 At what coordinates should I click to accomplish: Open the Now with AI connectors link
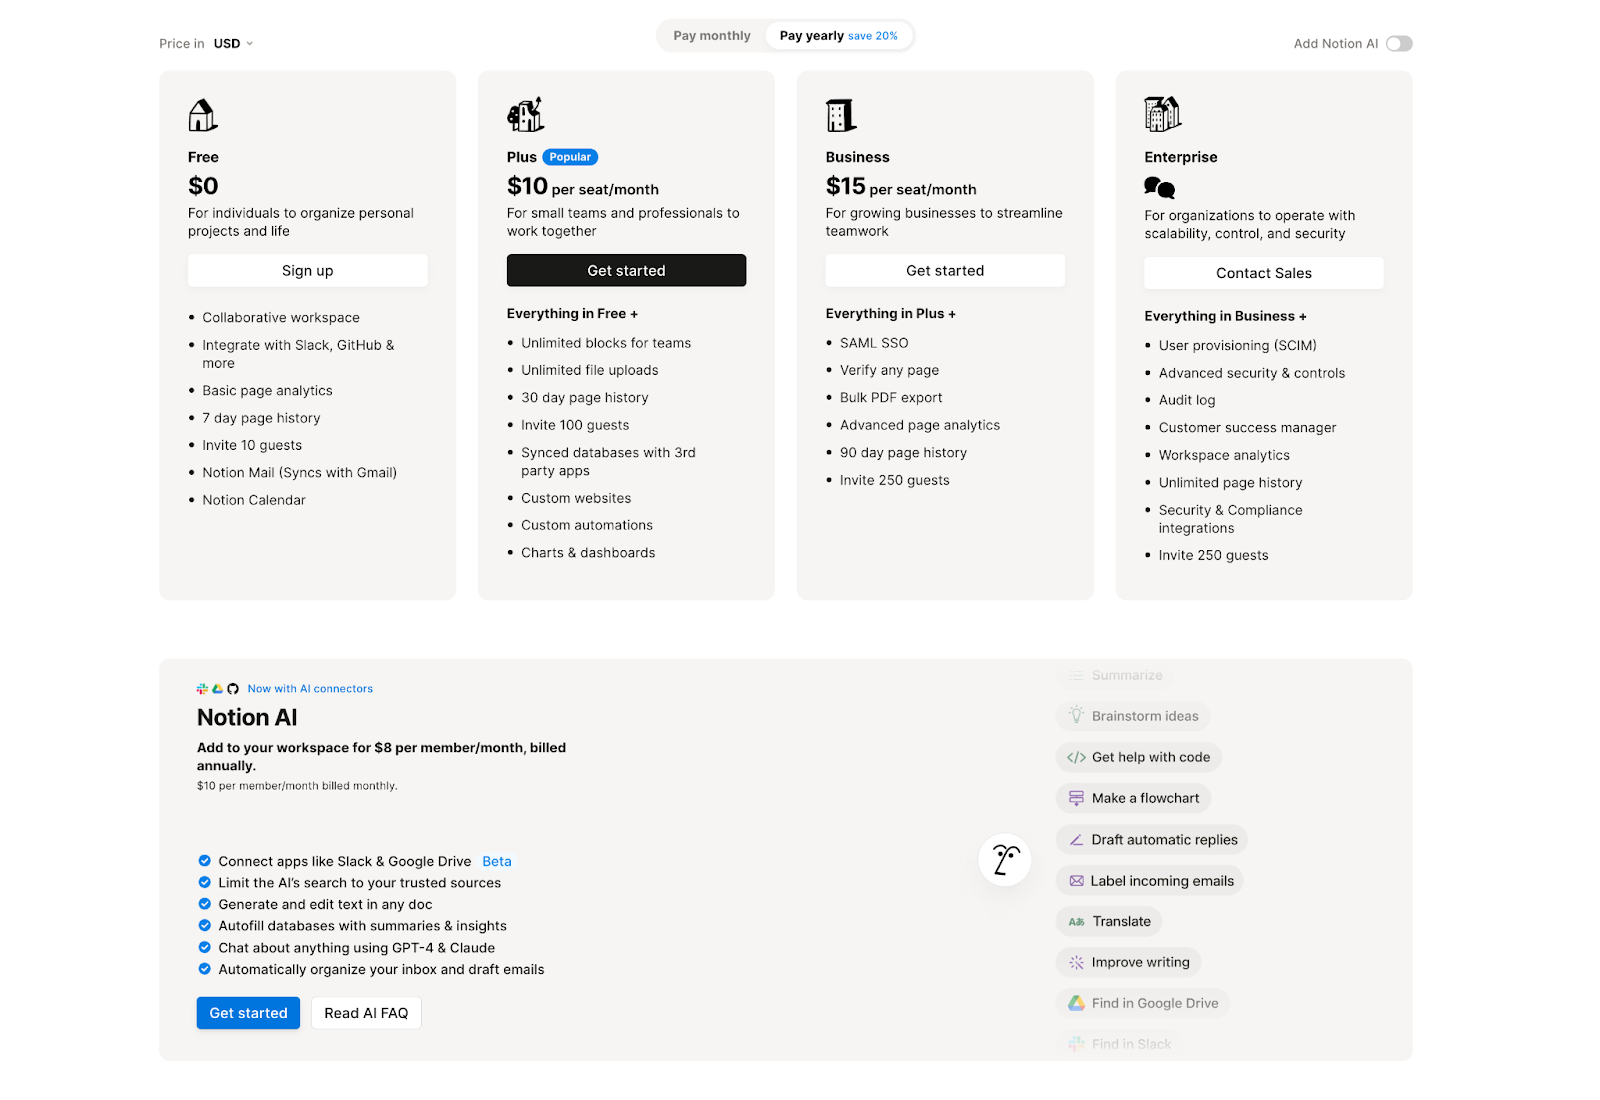(x=310, y=689)
